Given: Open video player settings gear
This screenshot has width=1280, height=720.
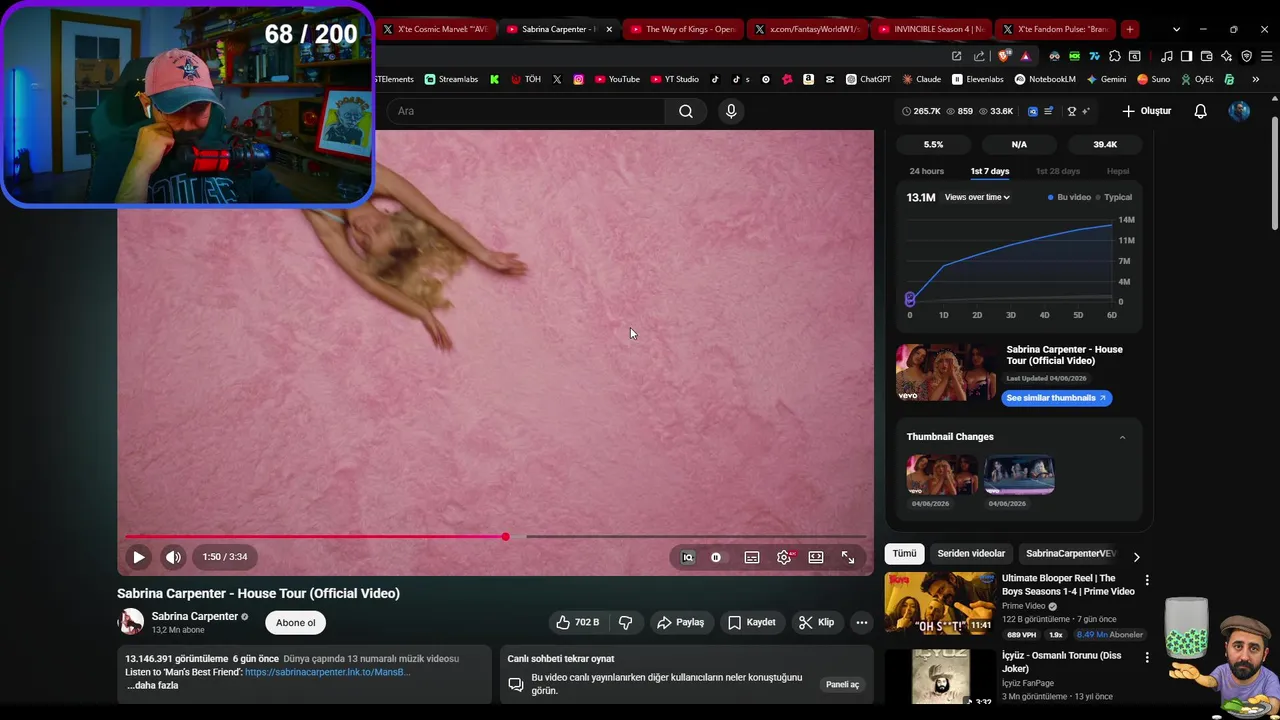Looking at the screenshot, I should [784, 557].
